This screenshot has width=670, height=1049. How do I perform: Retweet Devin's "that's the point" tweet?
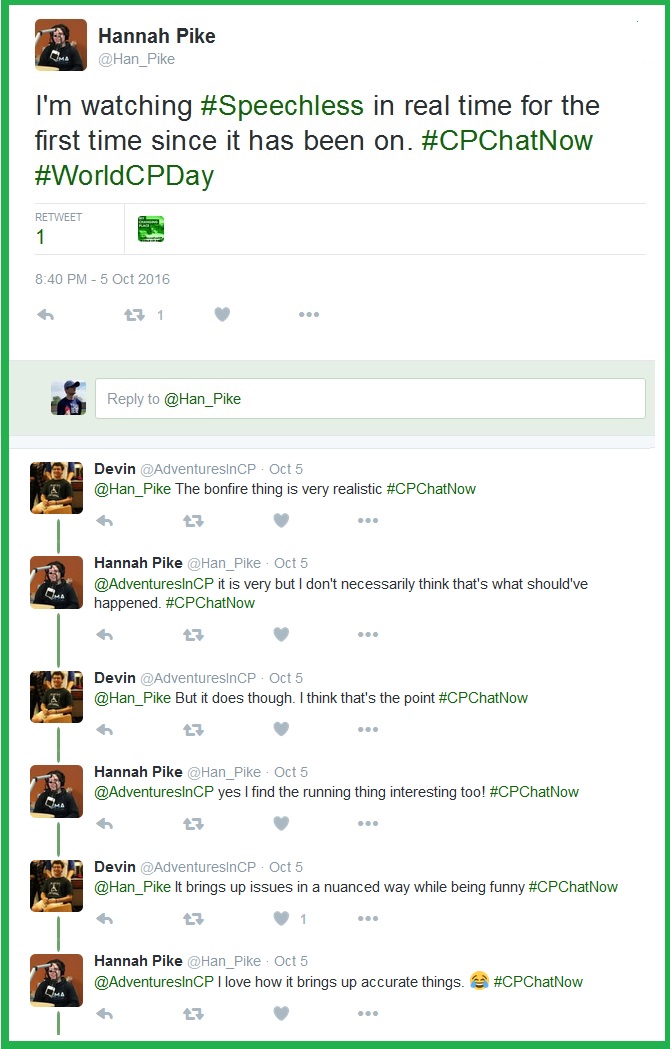click(192, 730)
